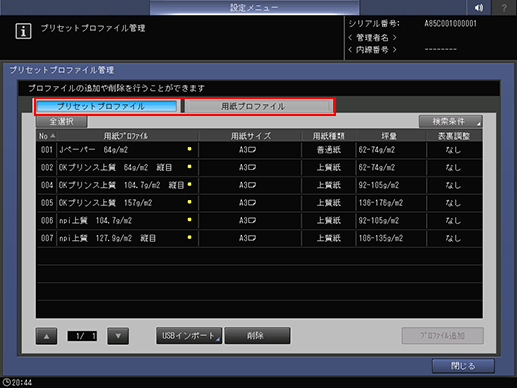
Task: Click the 用紙プロファイル column header
Action: coord(126,136)
